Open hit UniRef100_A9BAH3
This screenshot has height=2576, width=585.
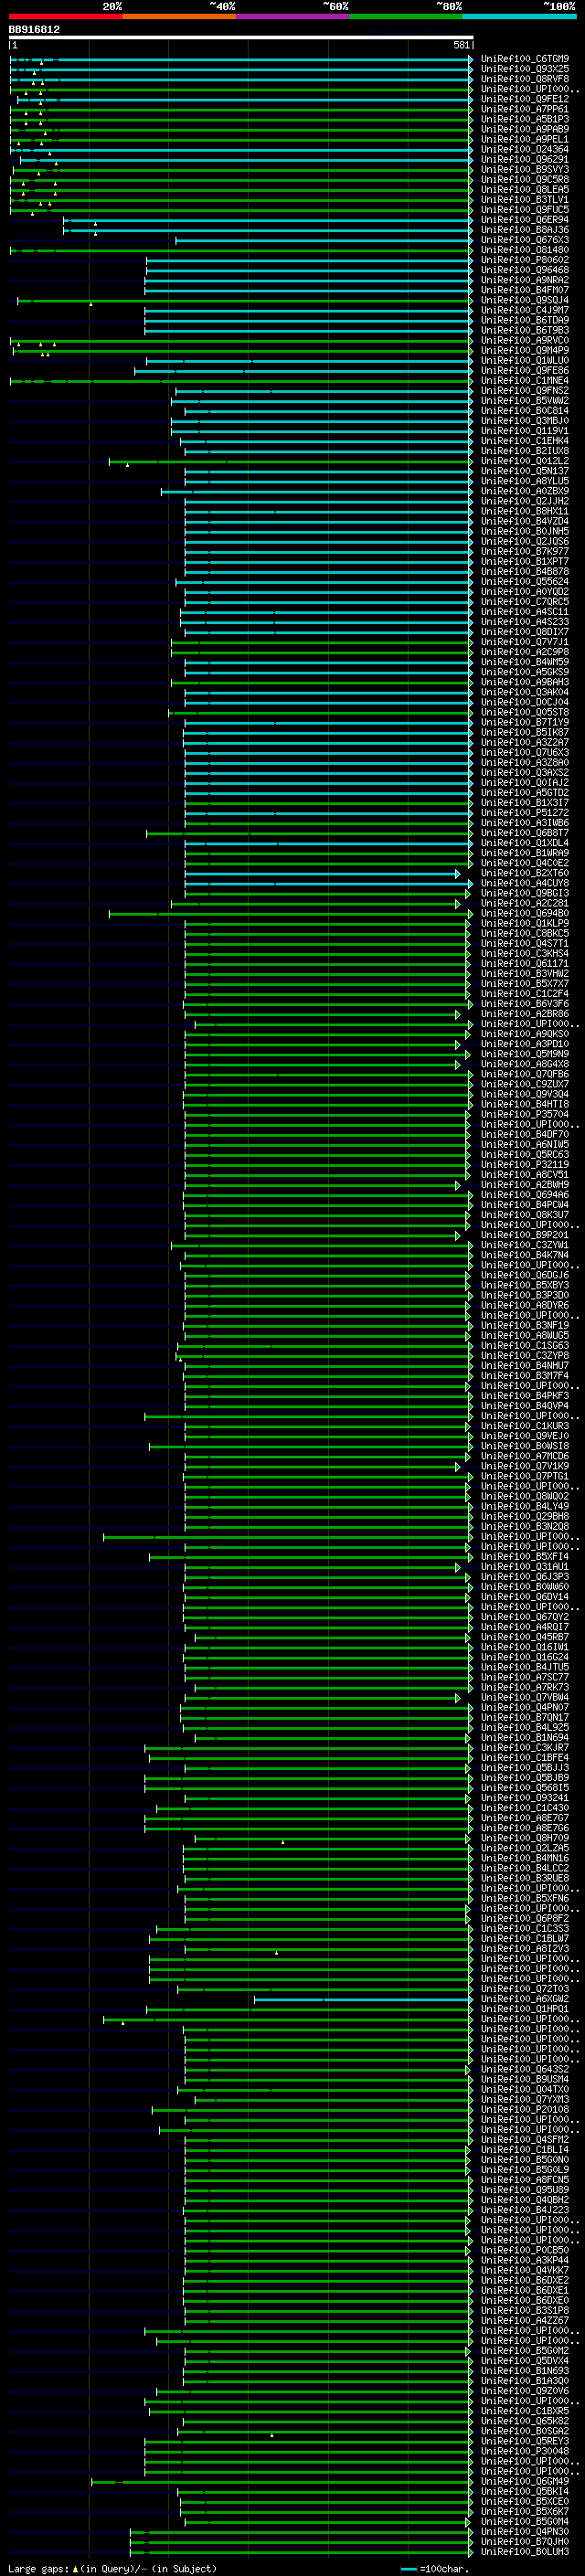[525, 682]
